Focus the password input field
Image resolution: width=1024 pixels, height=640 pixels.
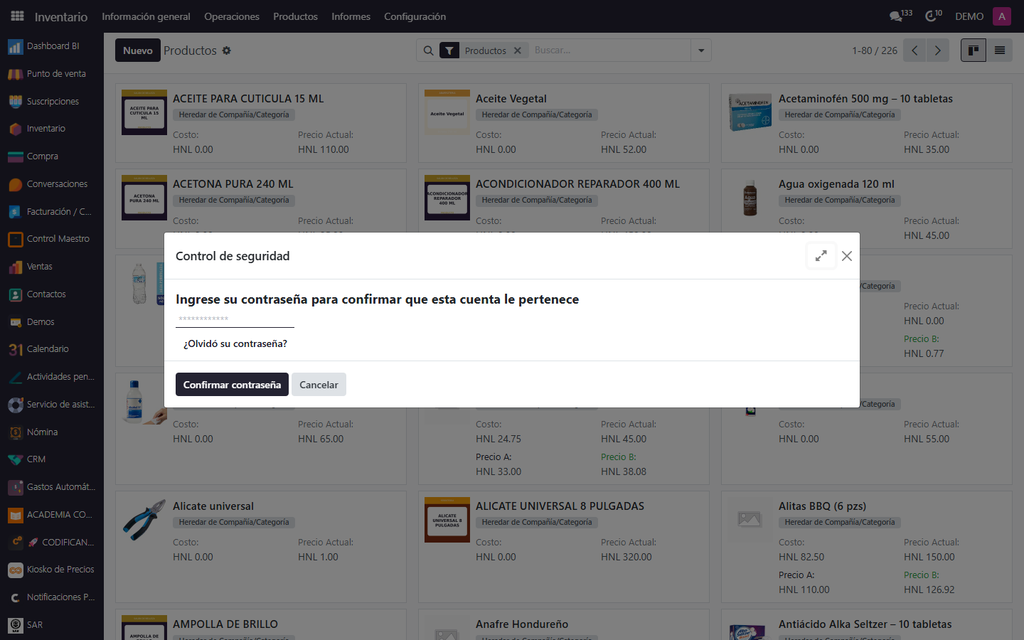[x=235, y=319]
